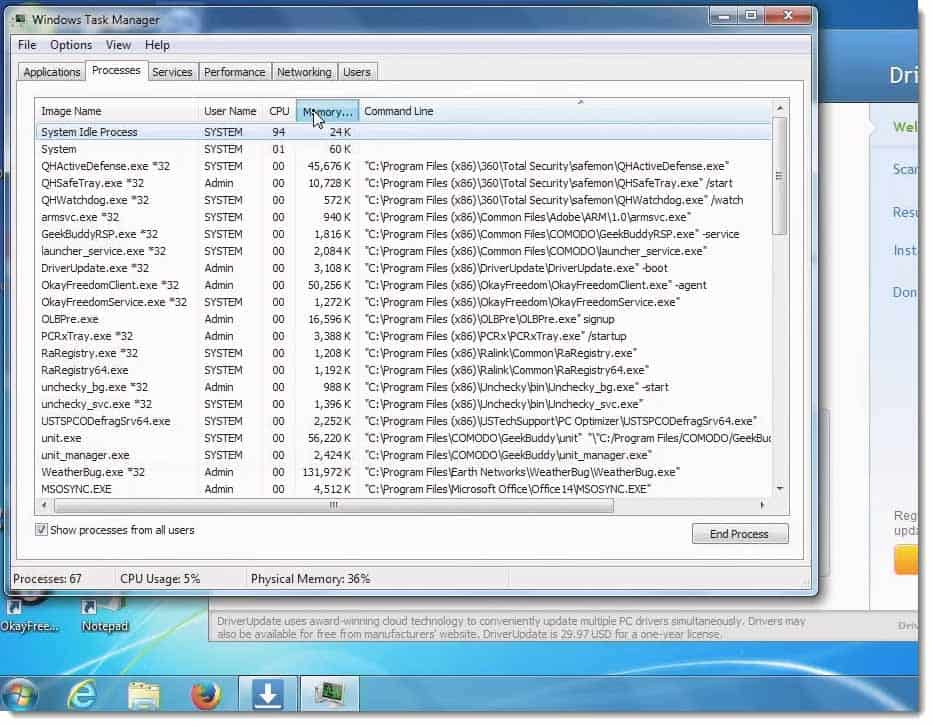Select unit_manager.exe process

coord(403,455)
